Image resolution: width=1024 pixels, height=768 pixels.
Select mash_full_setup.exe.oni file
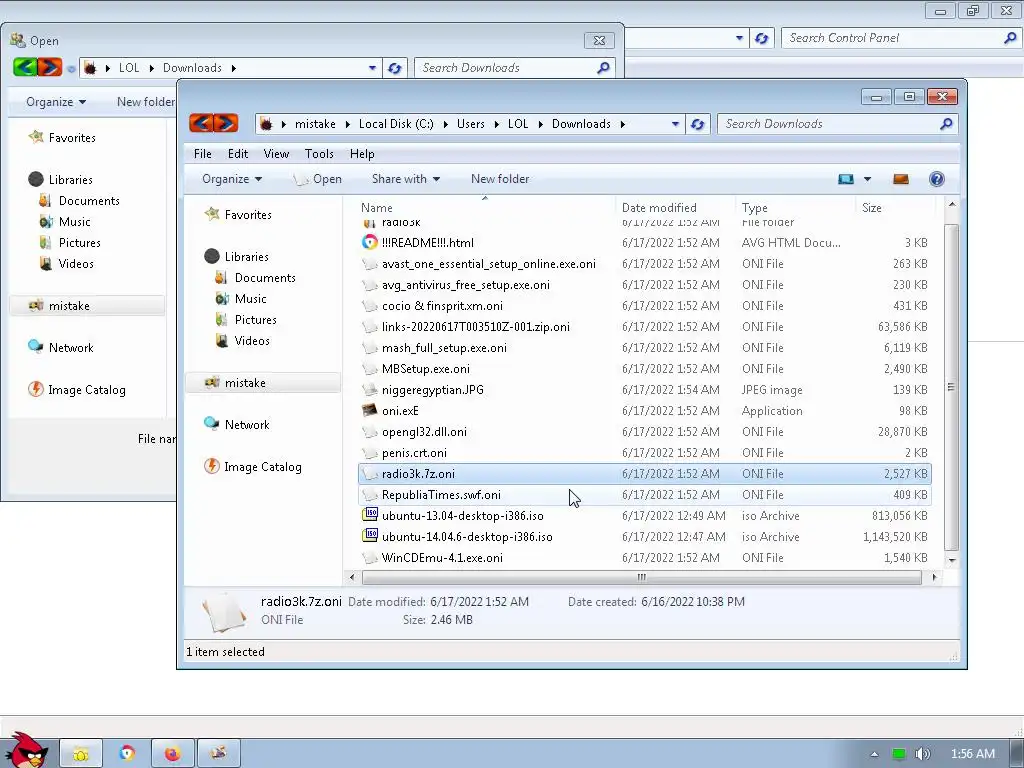point(645,348)
